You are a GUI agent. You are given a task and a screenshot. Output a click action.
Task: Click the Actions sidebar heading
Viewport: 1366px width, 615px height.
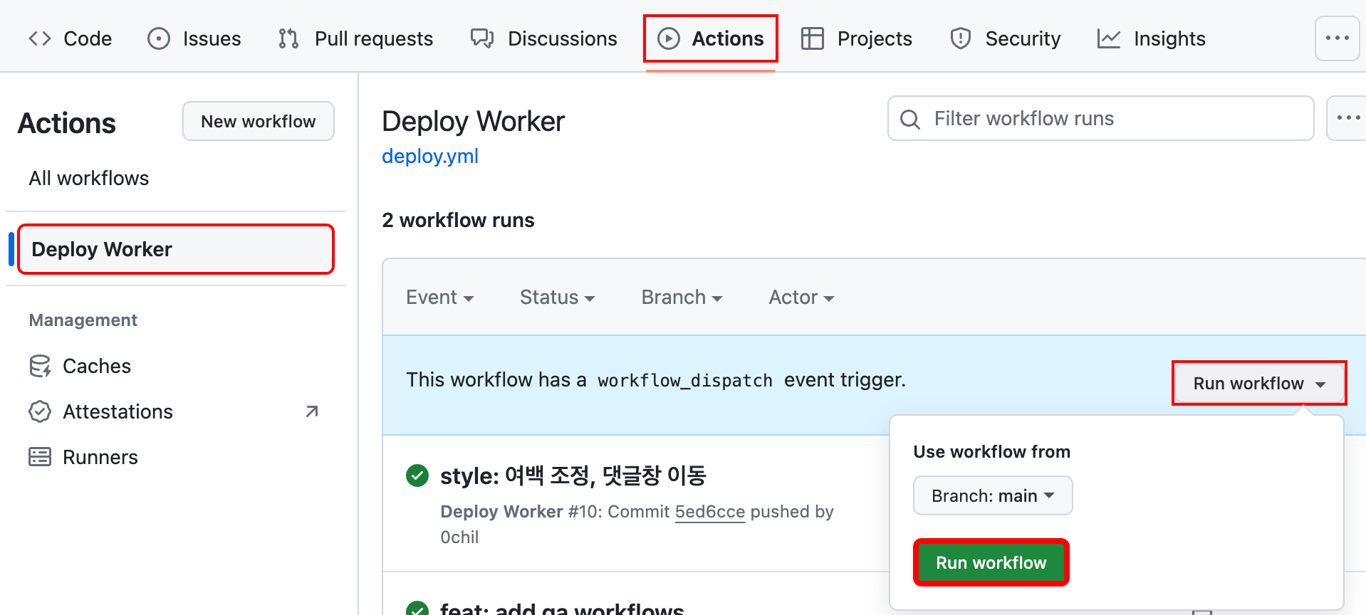tap(67, 123)
